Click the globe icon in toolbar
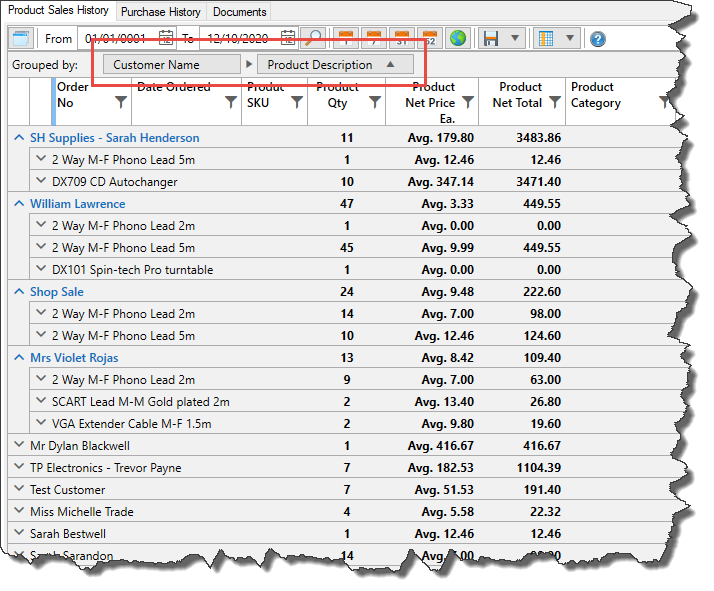Image resolution: width=714 pixels, height=591 pixels. pos(457,39)
